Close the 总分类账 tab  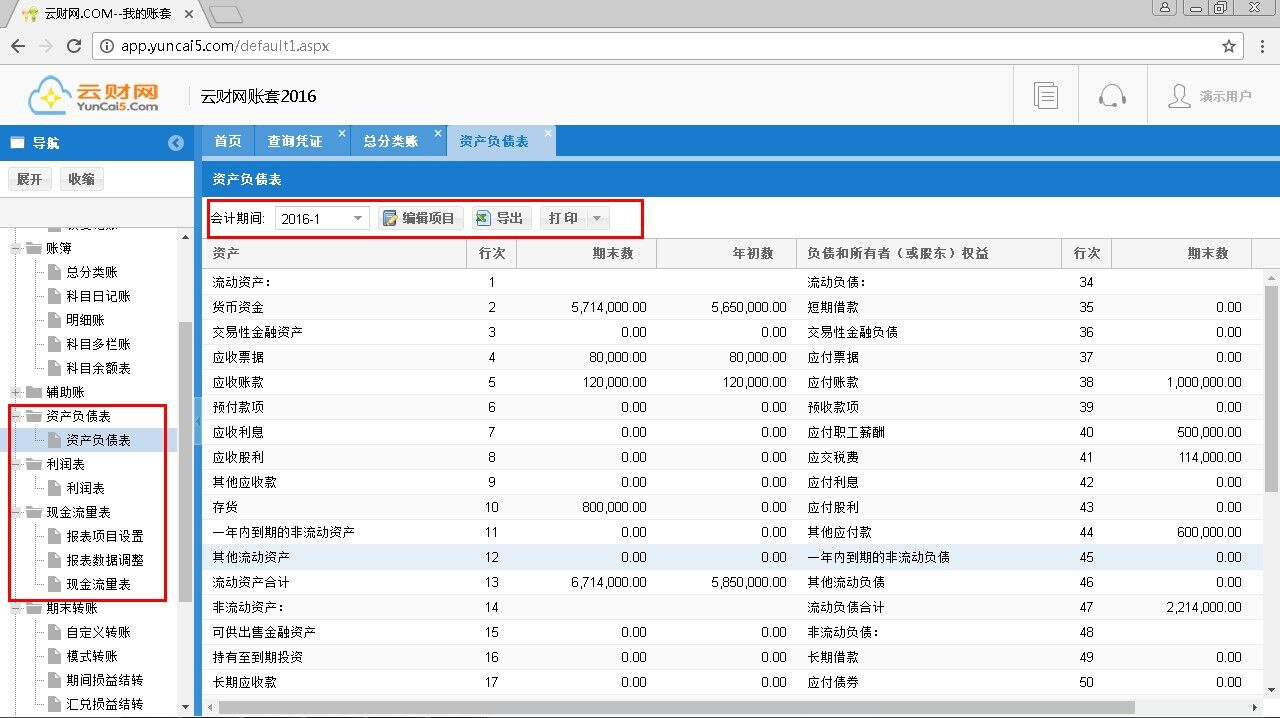(439, 134)
